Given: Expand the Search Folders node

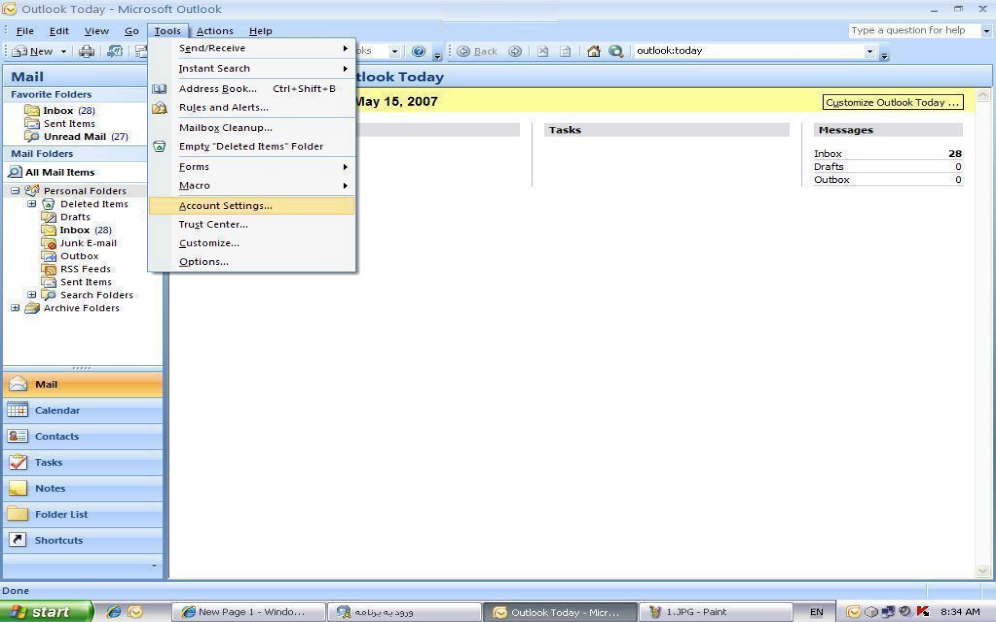Looking at the screenshot, I should [32, 295].
